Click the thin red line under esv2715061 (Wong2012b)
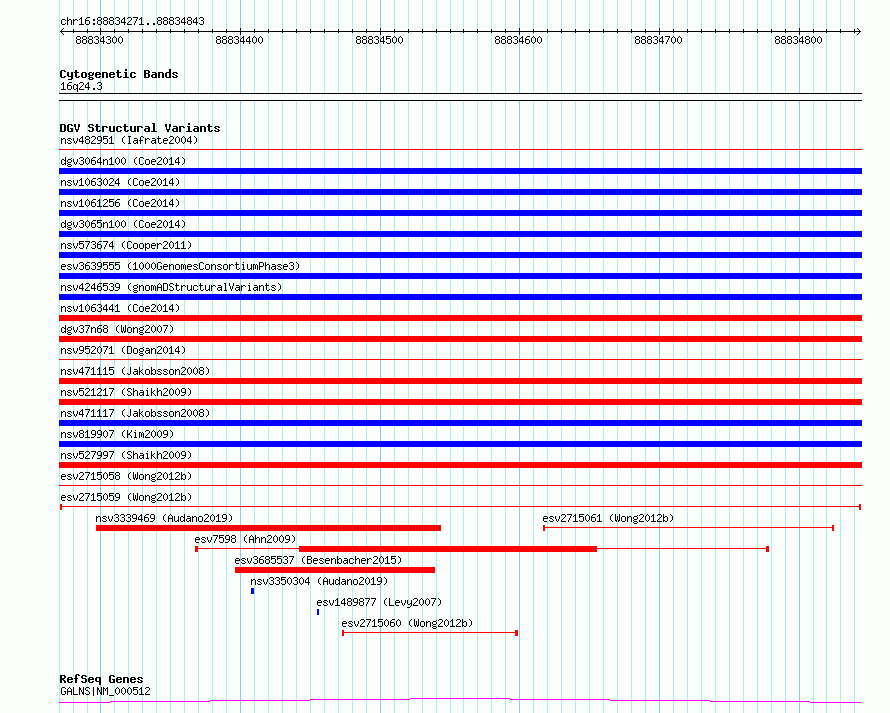Image resolution: width=890 pixels, height=713 pixels. [x=689, y=528]
